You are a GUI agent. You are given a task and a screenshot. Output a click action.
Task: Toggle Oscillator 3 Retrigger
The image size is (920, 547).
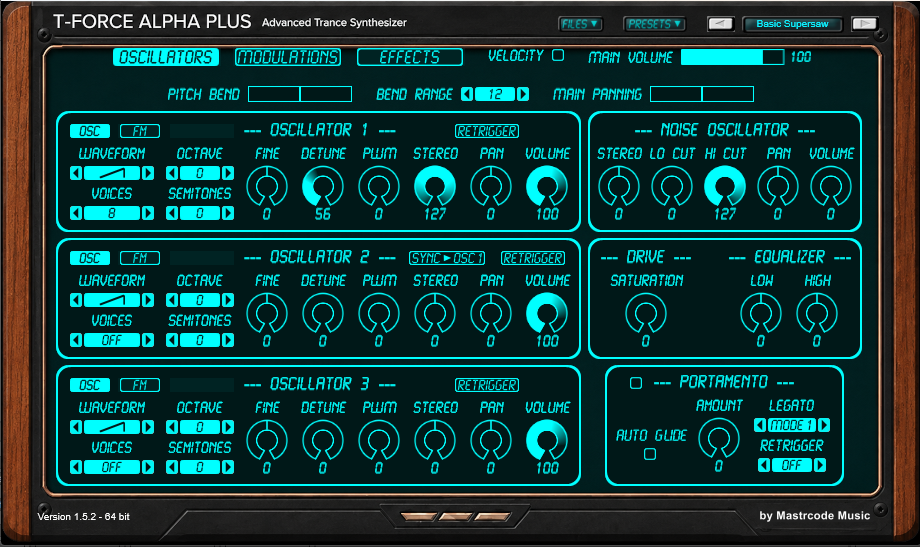(487, 385)
